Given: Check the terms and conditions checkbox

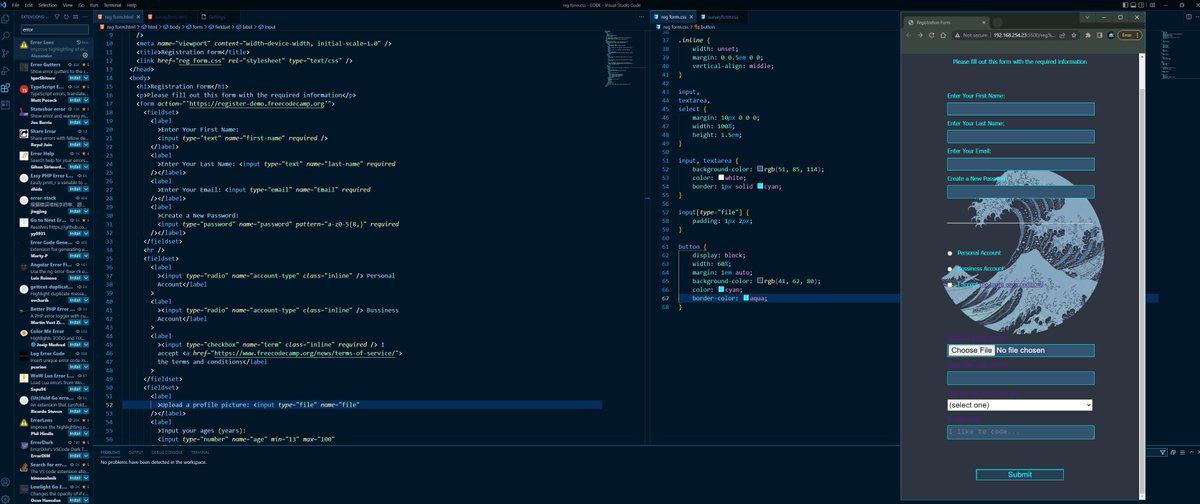Looking at the screenshot, I should click(950, 284).
